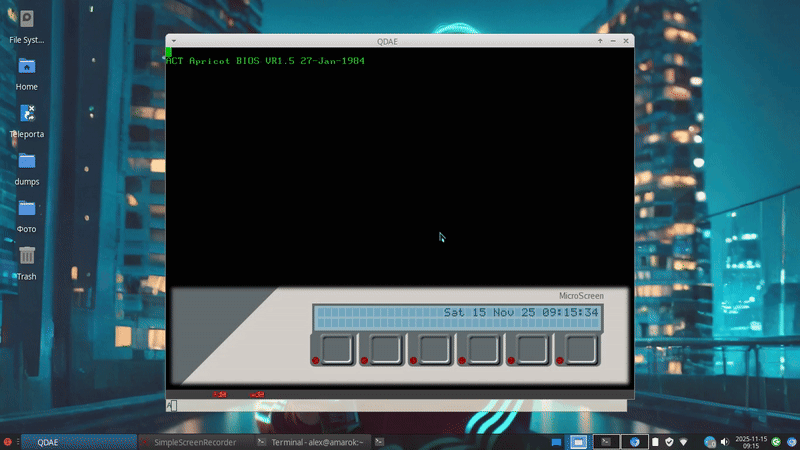Open the globe notification tray icon

[x=710, y=442]
